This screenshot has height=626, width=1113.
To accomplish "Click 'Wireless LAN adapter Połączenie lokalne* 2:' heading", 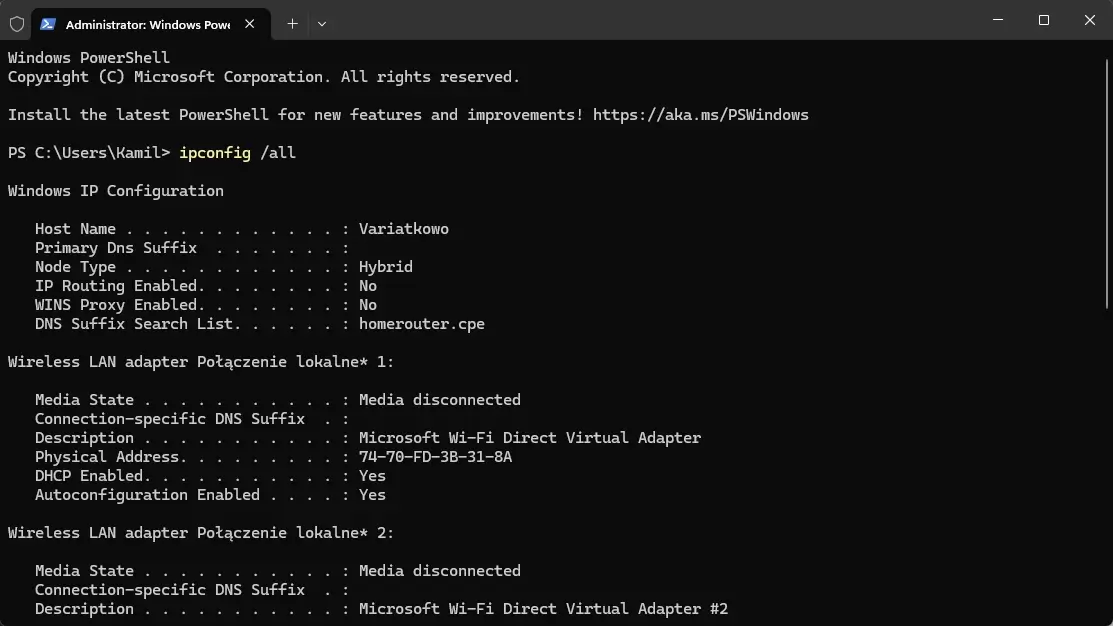I will click(x=201, y=533).
